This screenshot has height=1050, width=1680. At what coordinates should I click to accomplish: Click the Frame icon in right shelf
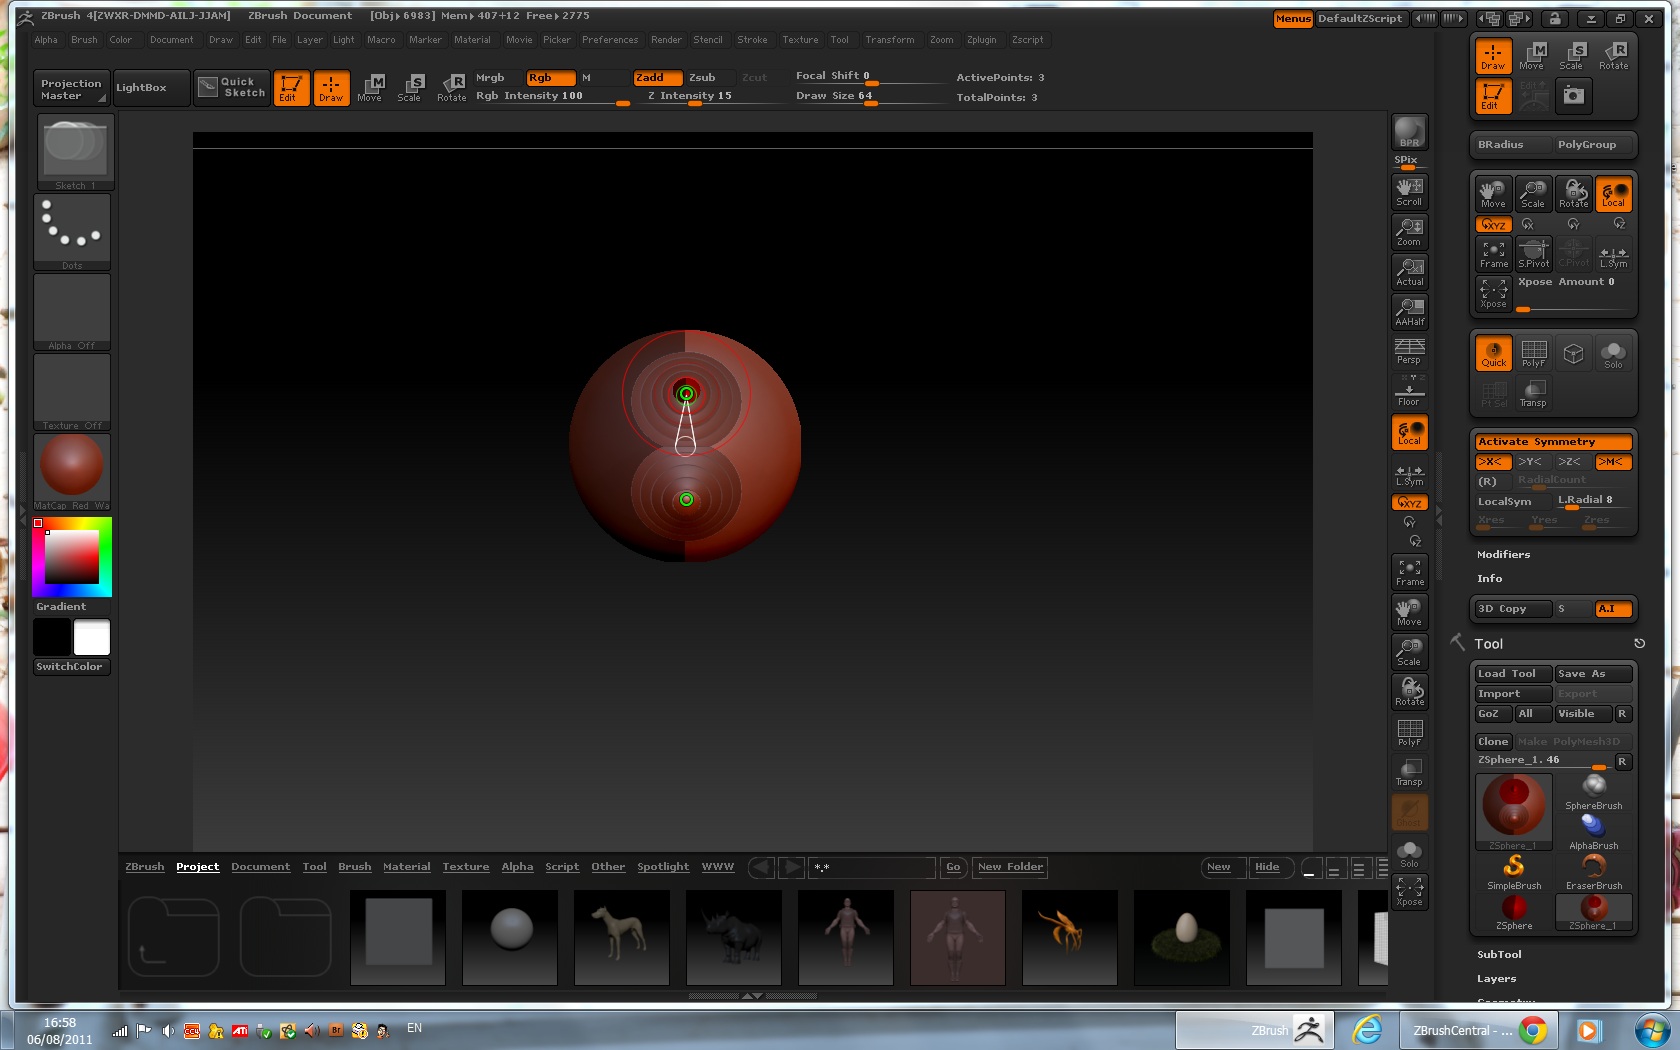click(1409, 571)
